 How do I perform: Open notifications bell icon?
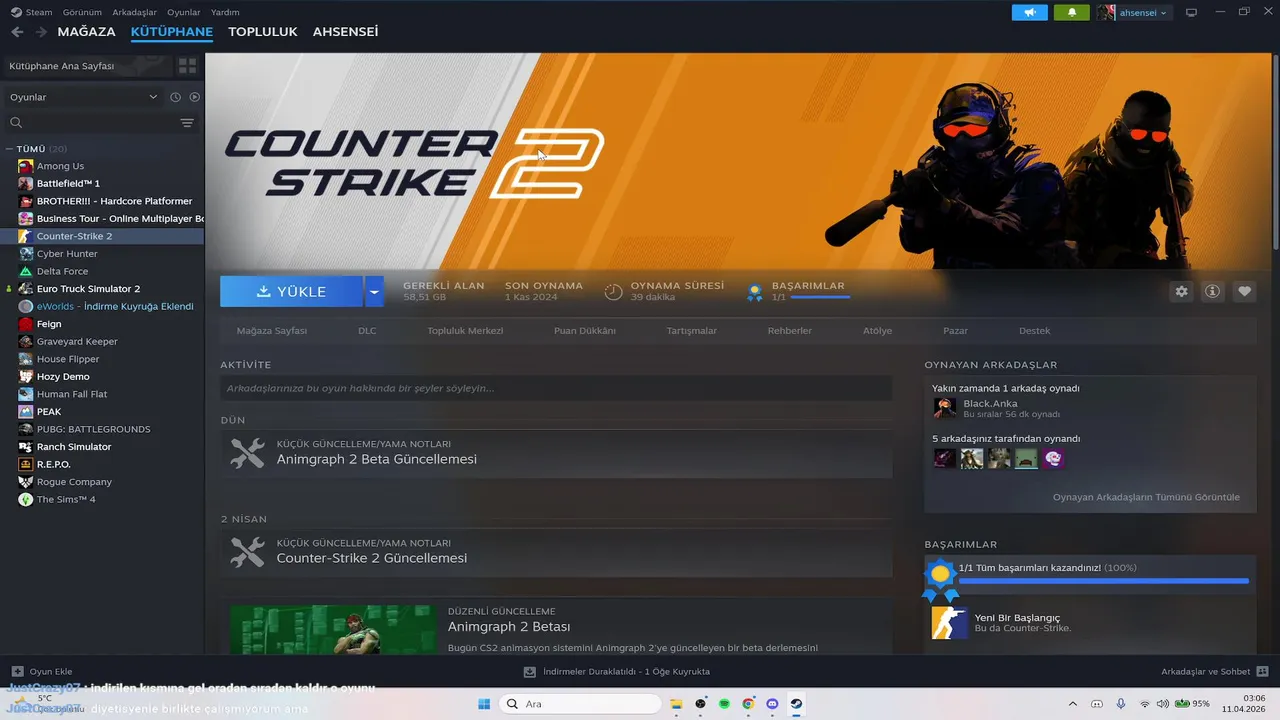(x=1072, y=12)
